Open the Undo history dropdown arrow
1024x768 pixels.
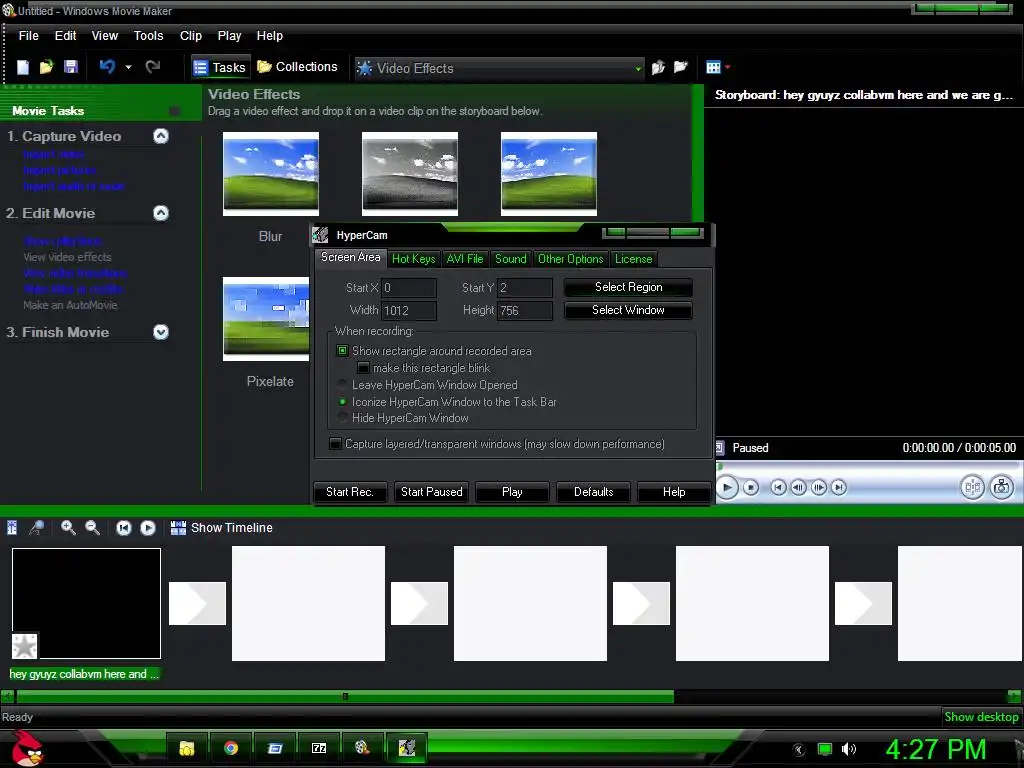[128, 67]
